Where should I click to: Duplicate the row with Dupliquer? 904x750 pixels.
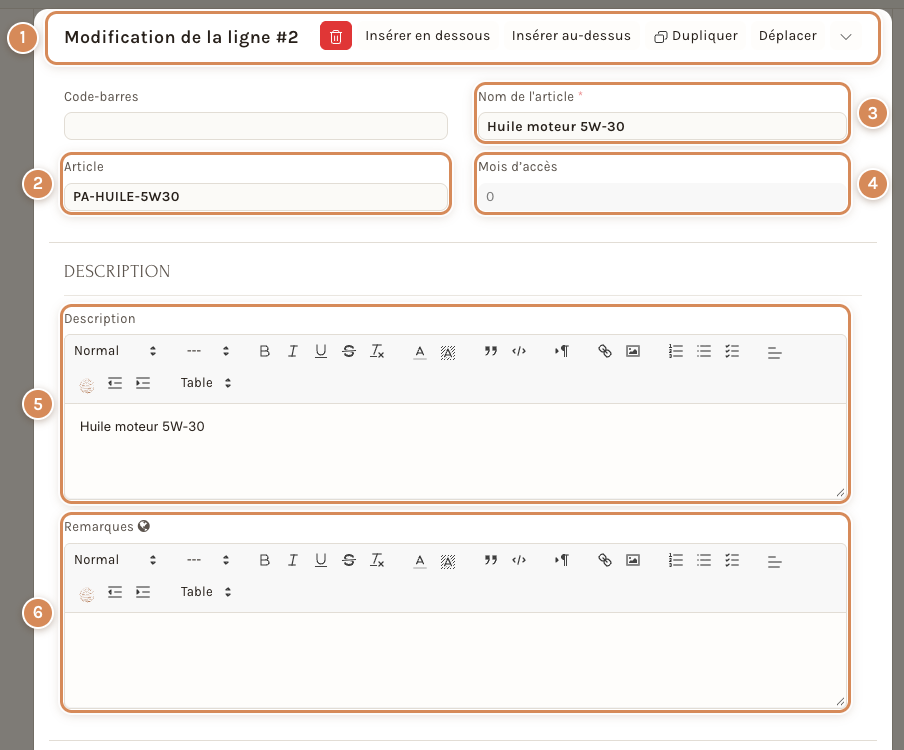point(696,36)
